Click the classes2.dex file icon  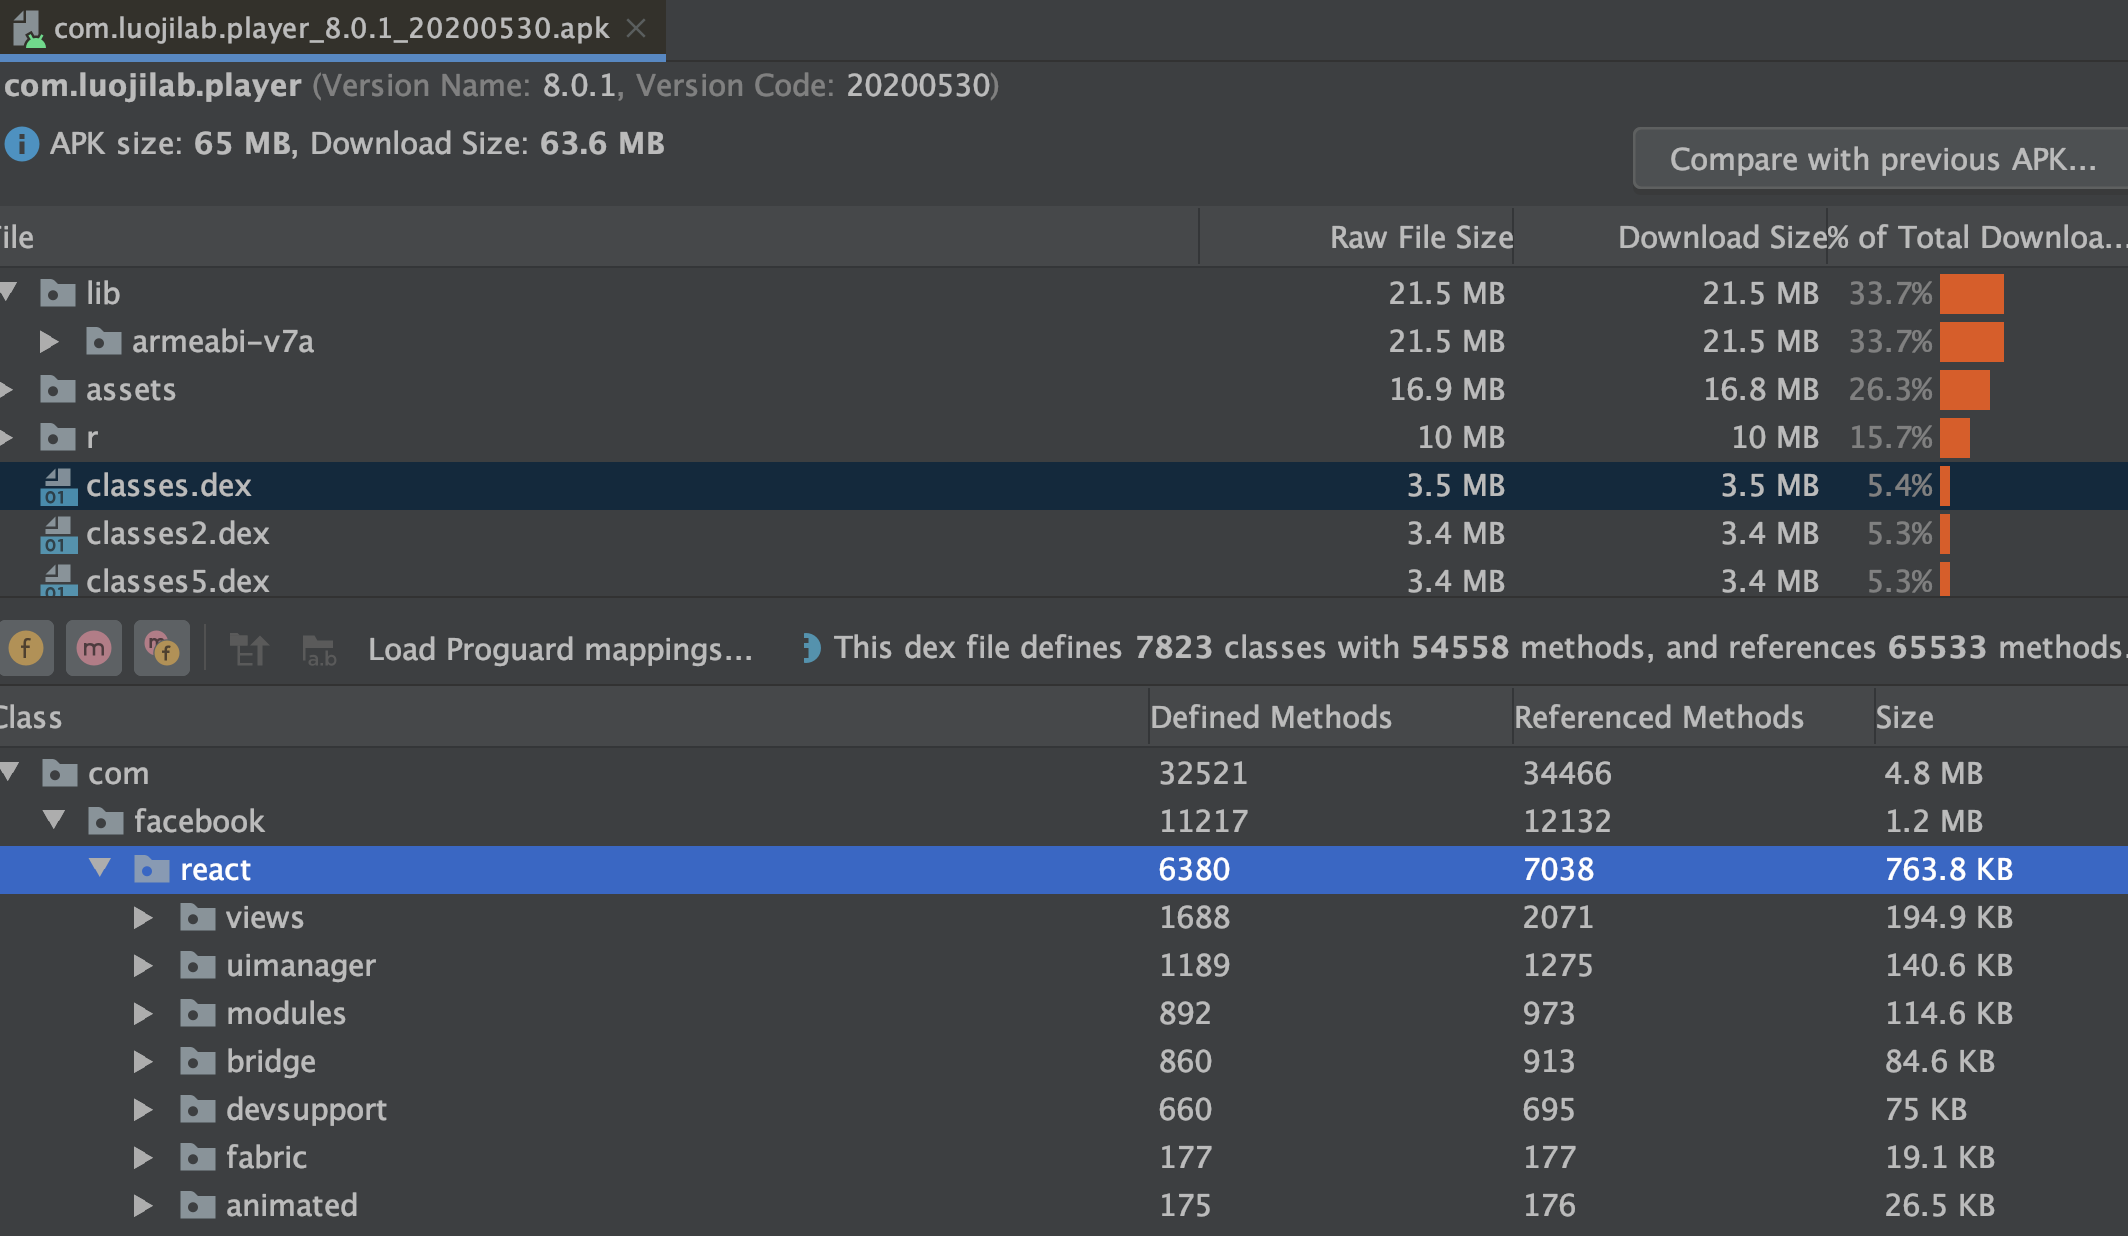[x=58, y=534]
